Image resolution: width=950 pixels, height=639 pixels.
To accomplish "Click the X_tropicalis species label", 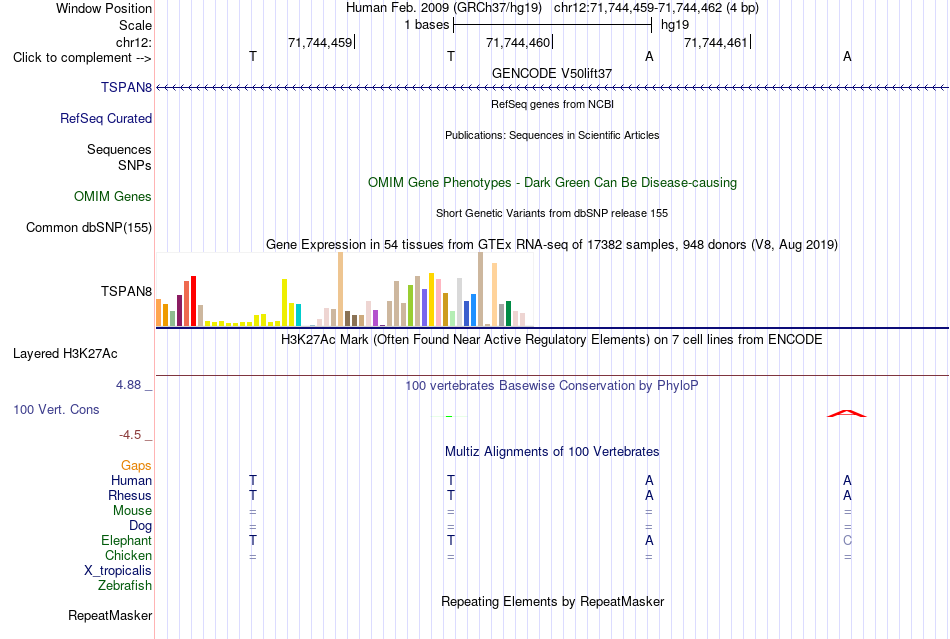I will click(x=118, y=571).
